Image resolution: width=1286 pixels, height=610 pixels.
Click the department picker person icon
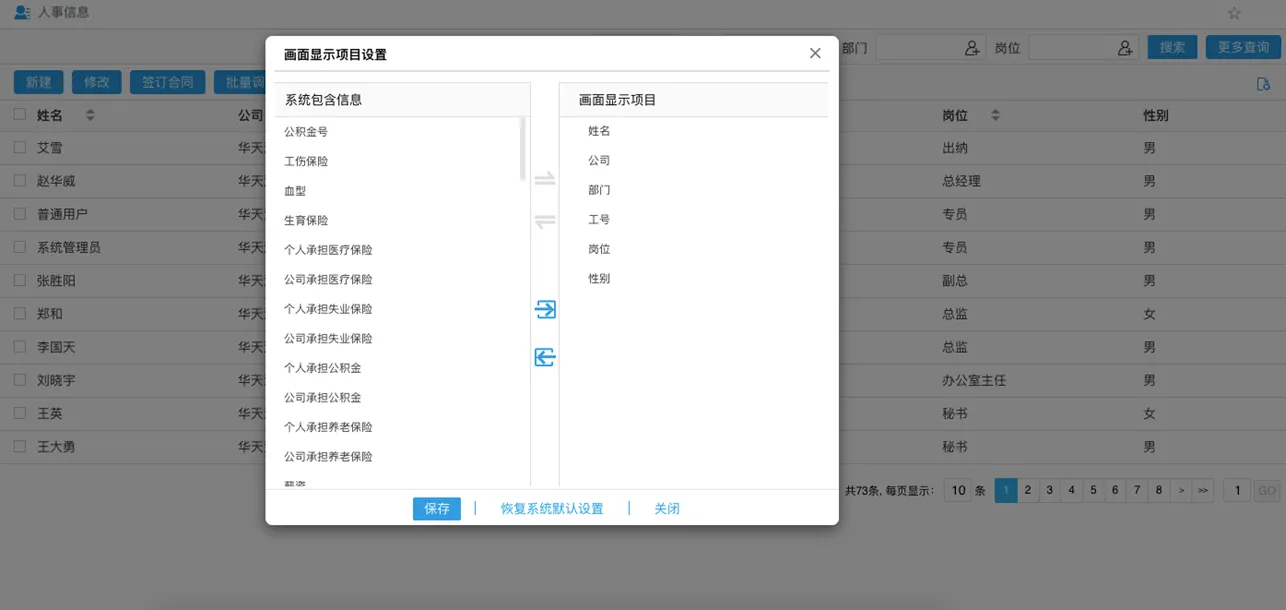972,48
